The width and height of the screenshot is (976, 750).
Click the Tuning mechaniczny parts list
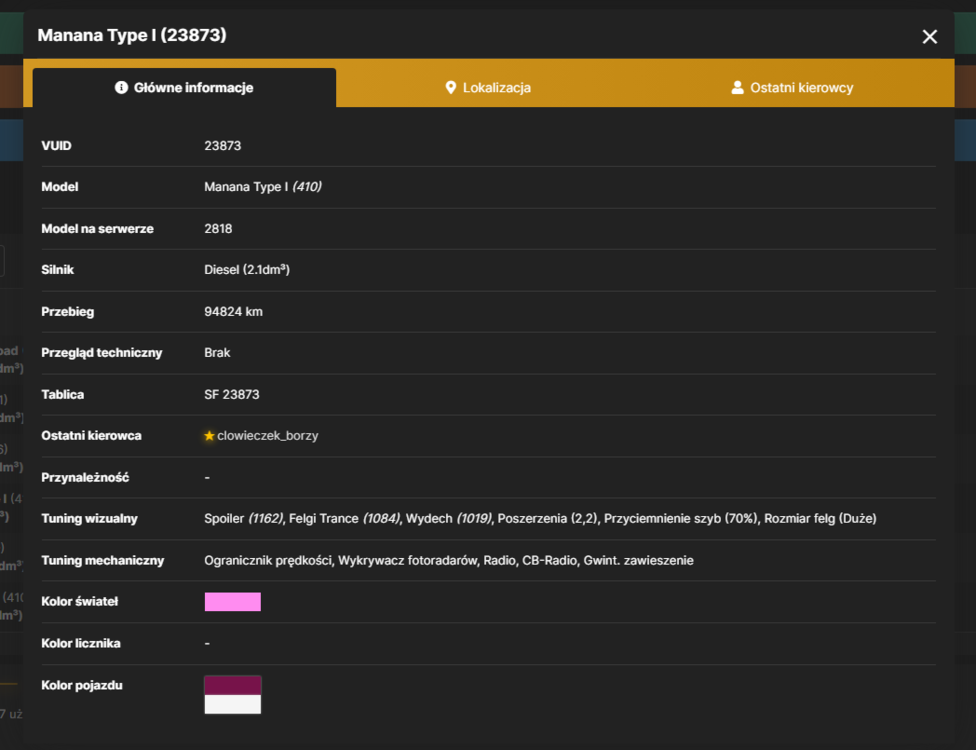coord(449,560)
